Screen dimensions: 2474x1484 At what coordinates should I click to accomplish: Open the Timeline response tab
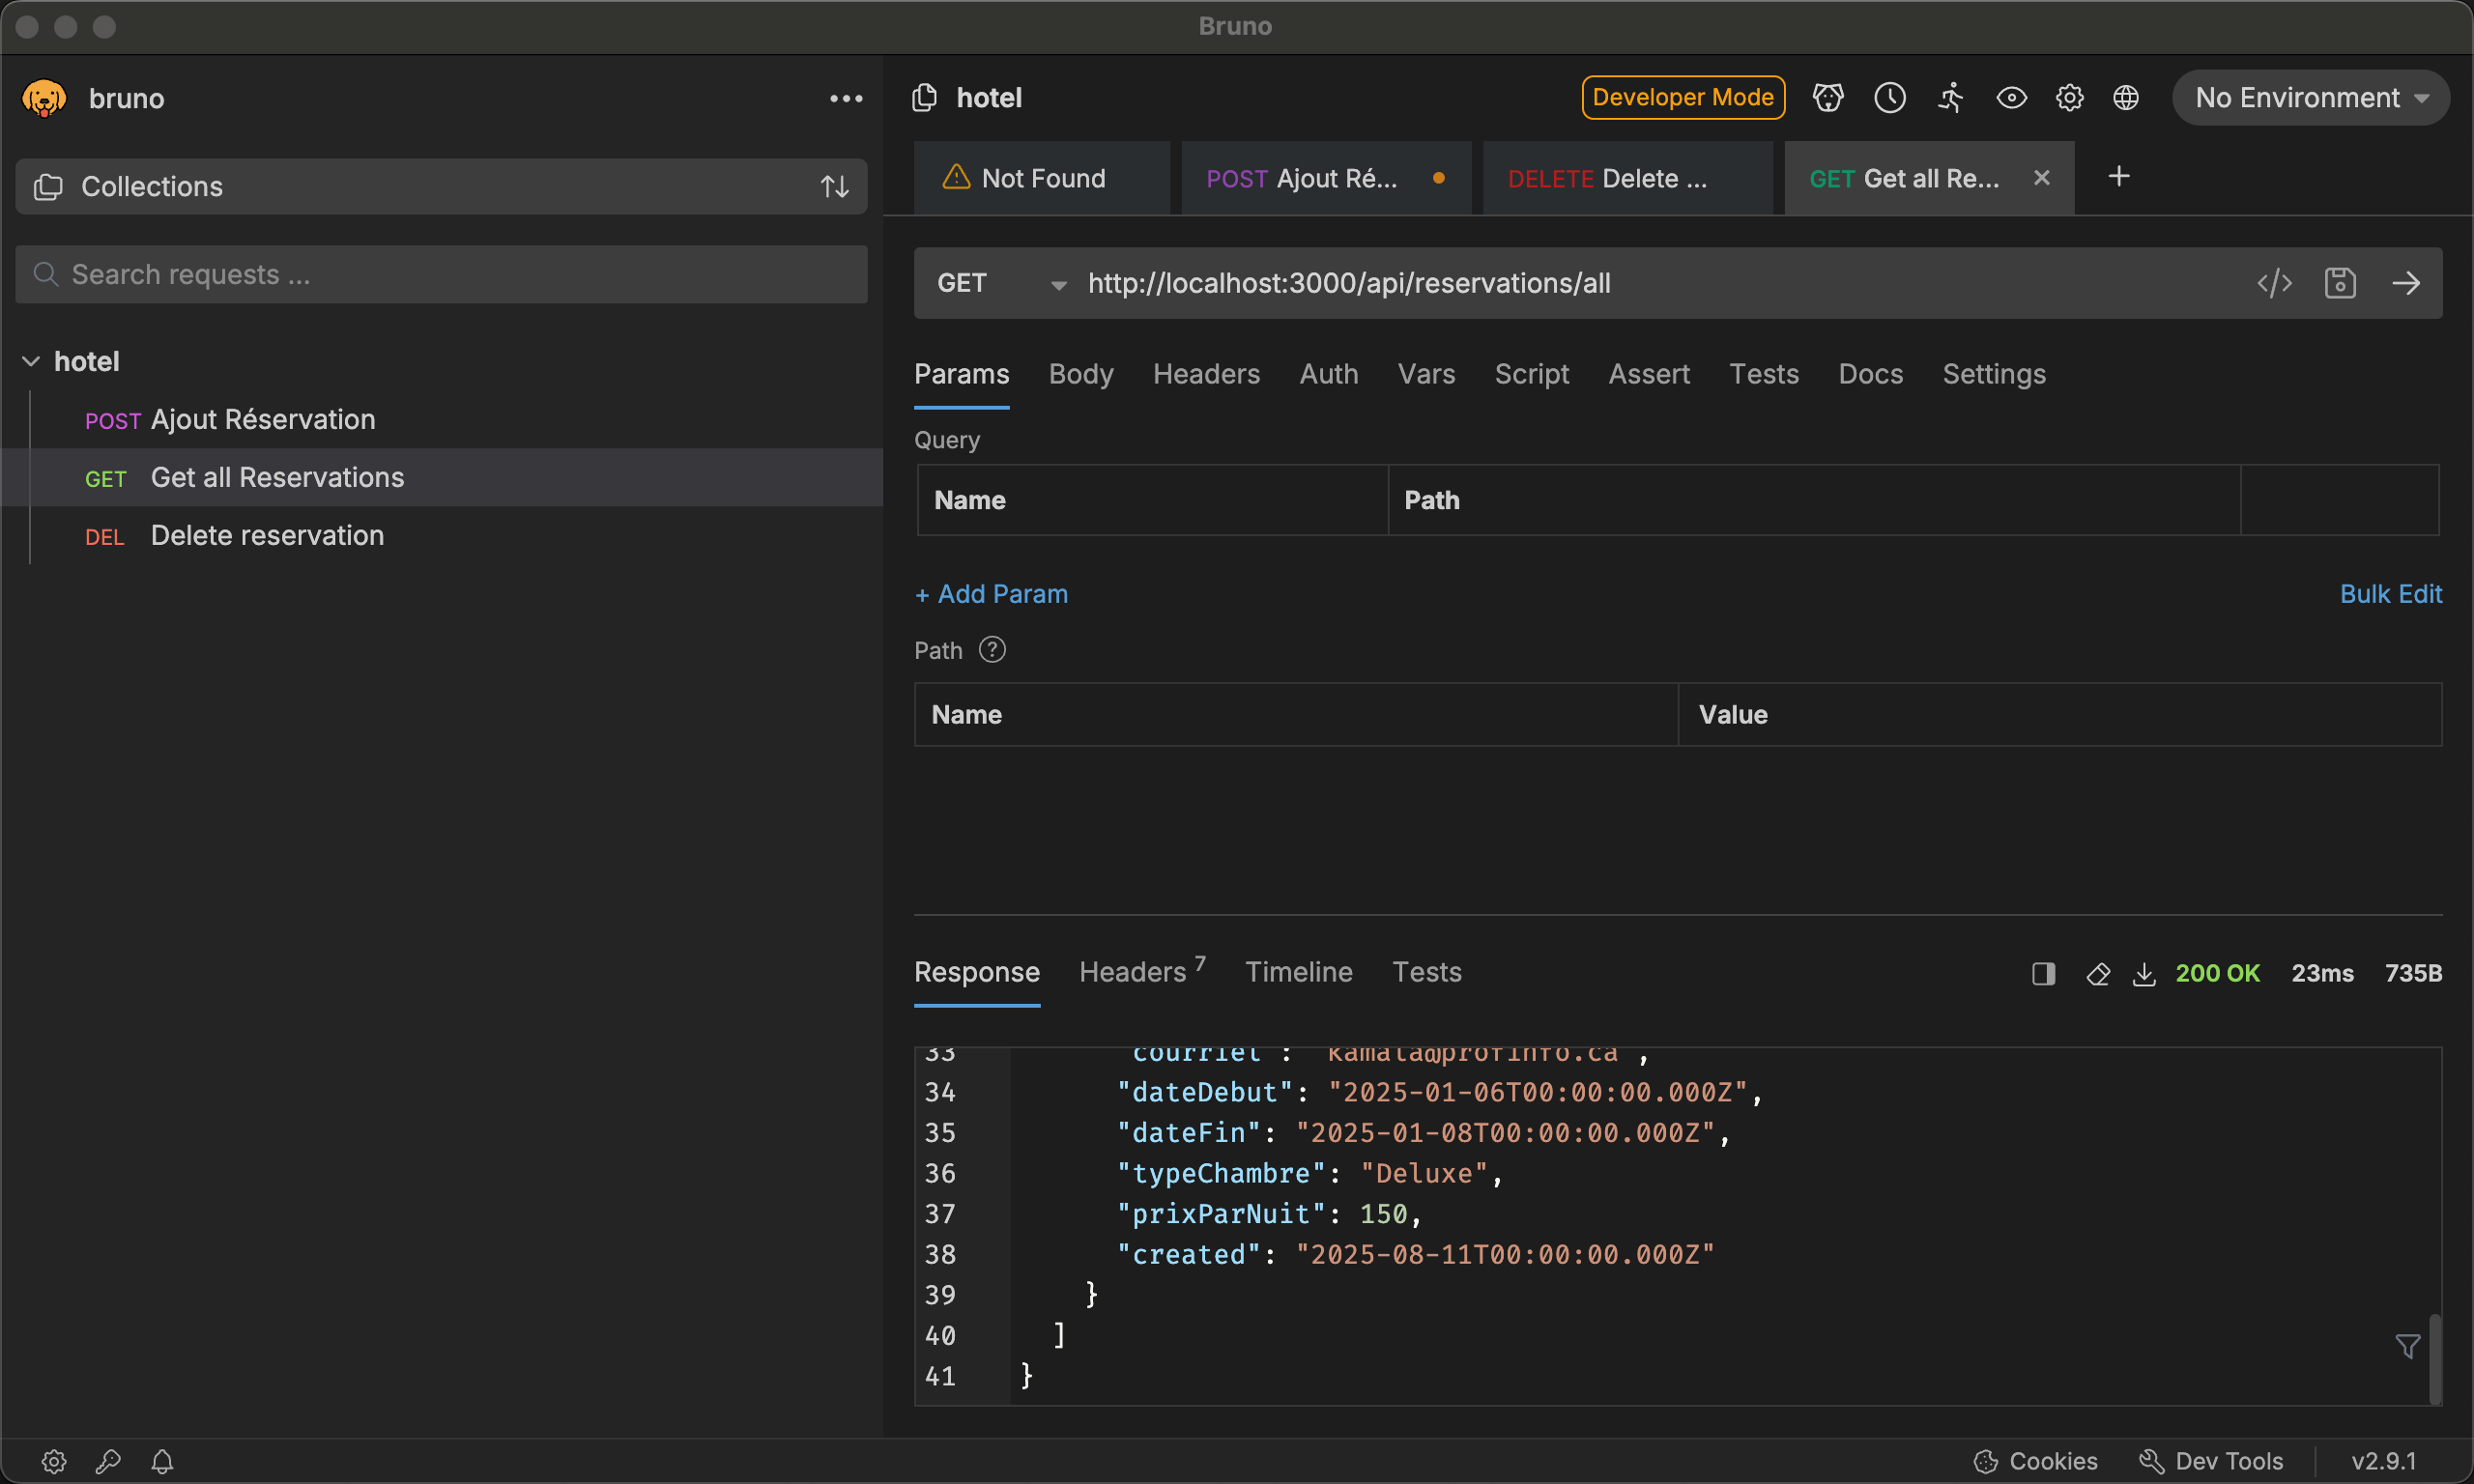click(x=1298, y=972)
